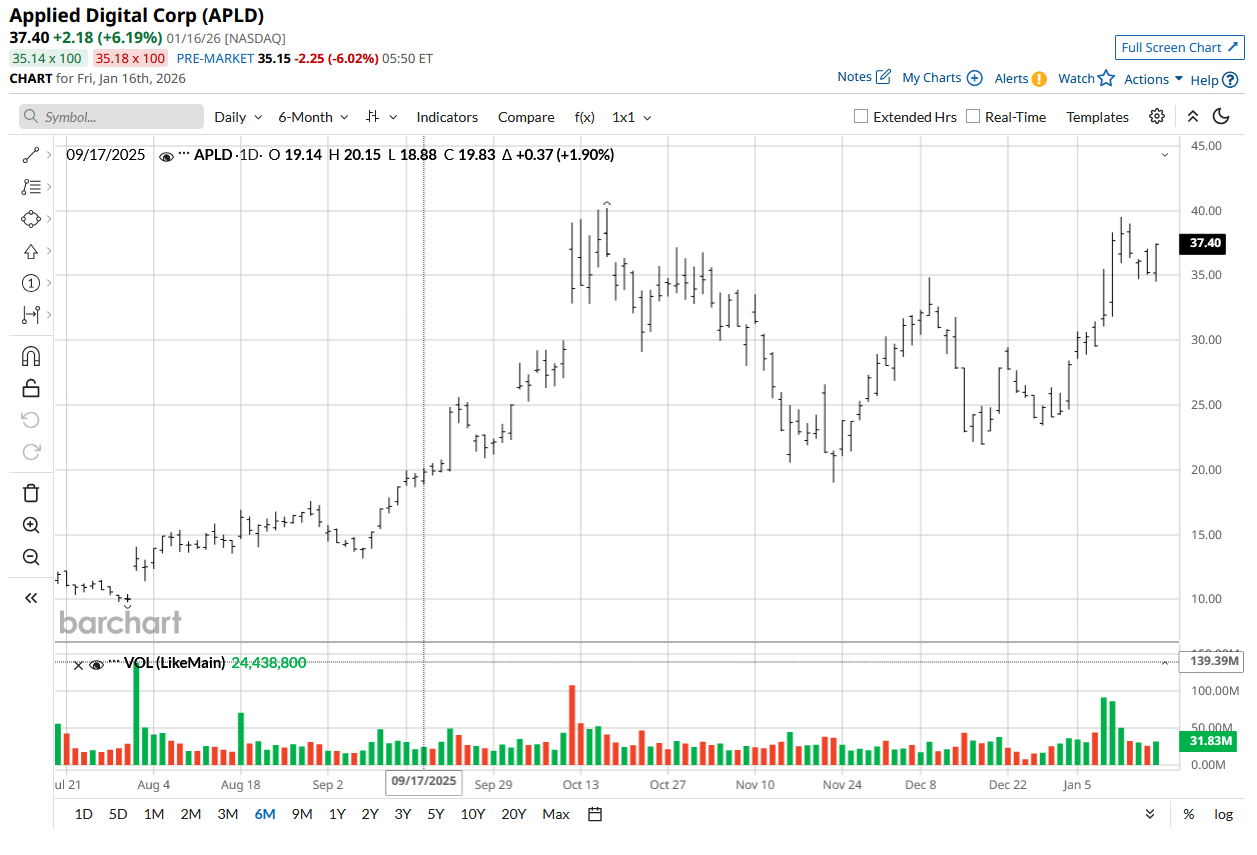Open chart settings gear

pos(1157,117)
